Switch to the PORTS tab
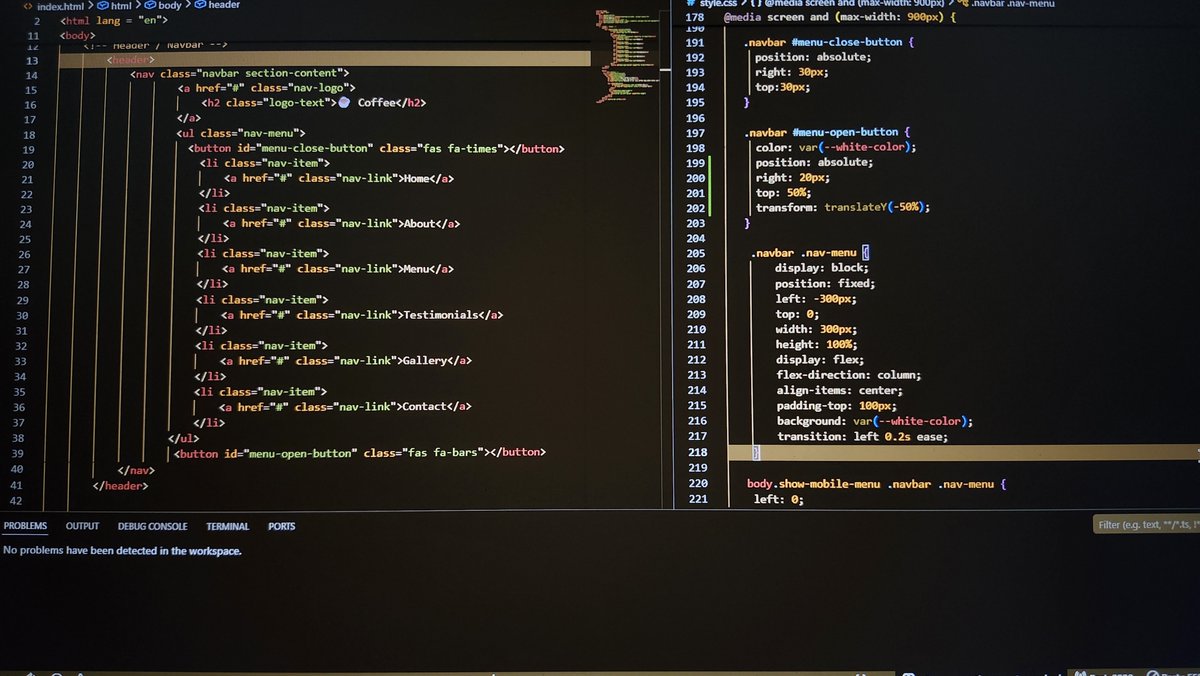Screen dimensions: 1200x676 click(x=282, y=526)
